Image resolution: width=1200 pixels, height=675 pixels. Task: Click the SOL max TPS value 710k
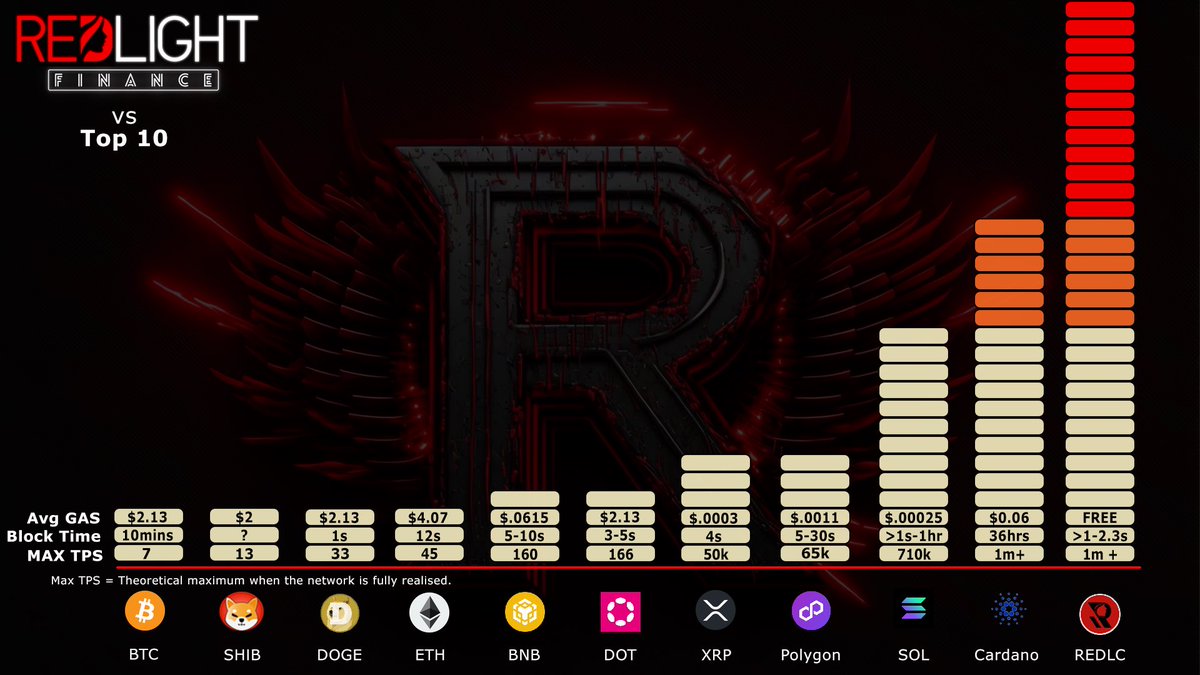[x=914, y=553]
